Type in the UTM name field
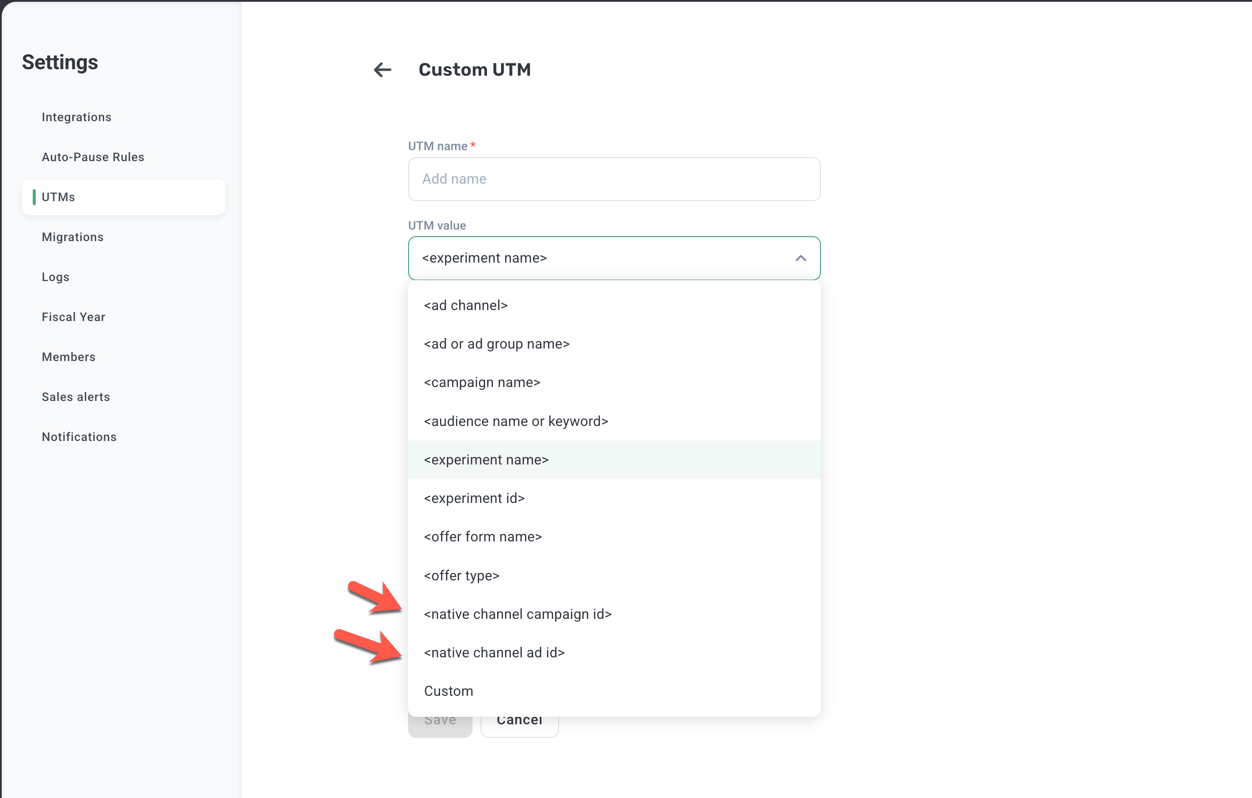Viewport: 1252px width, 798px height. tap(614, 179)
